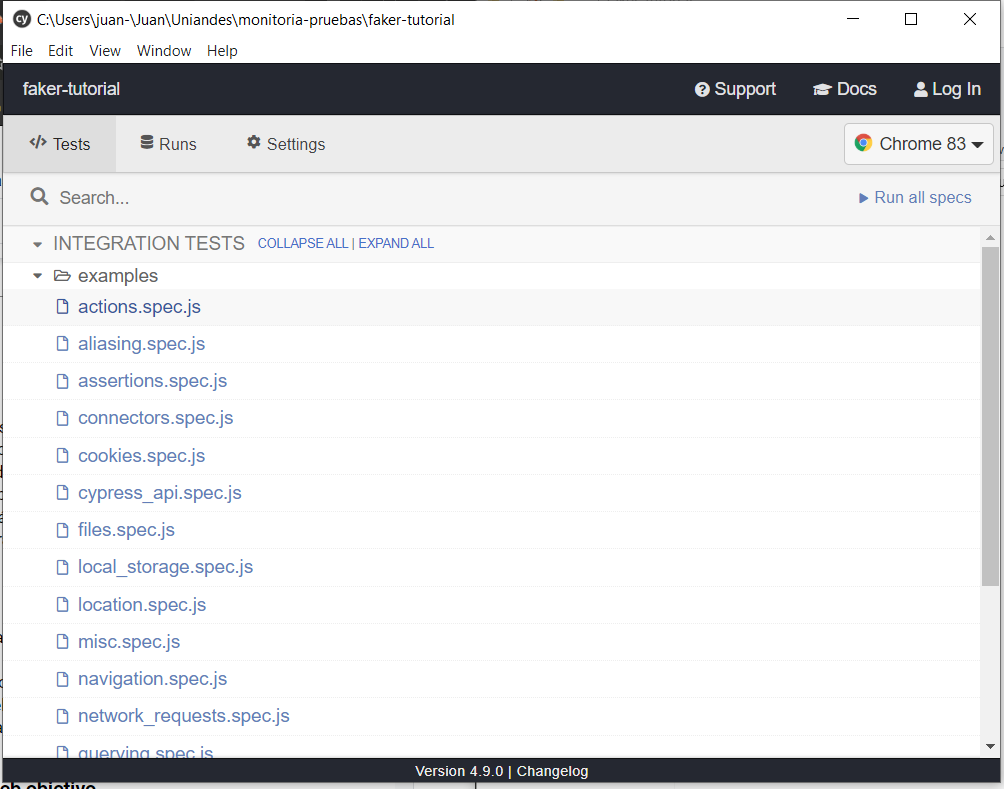Open actions.spec.js spec file
The width and height of the screenshot is (1004, 789).
(139, 307)
